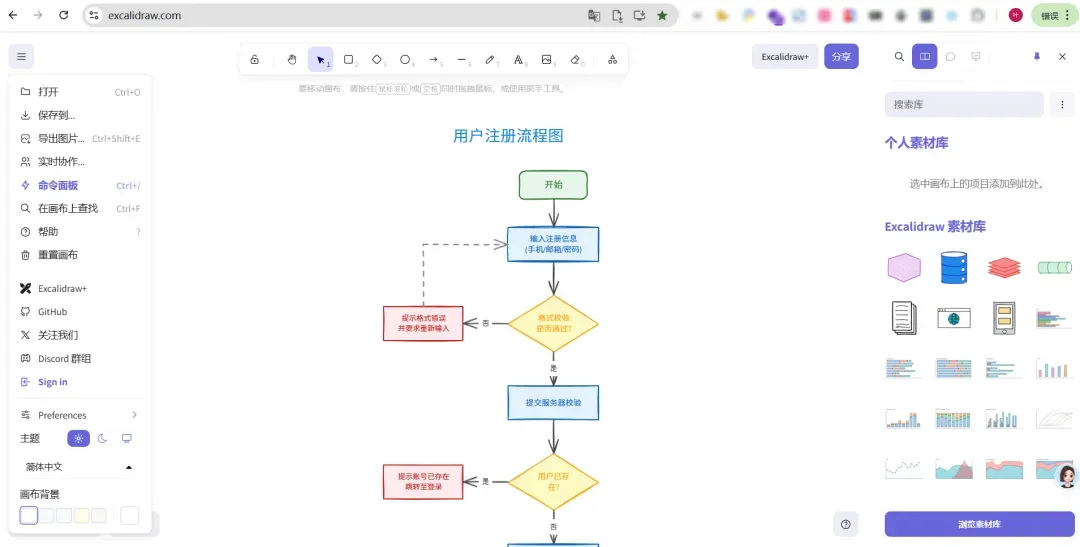Image resolution: width=1080 pixels, height=547 pixels.
Task: Open the library options three-dot menu
Action: click(x=1062, y=105)
